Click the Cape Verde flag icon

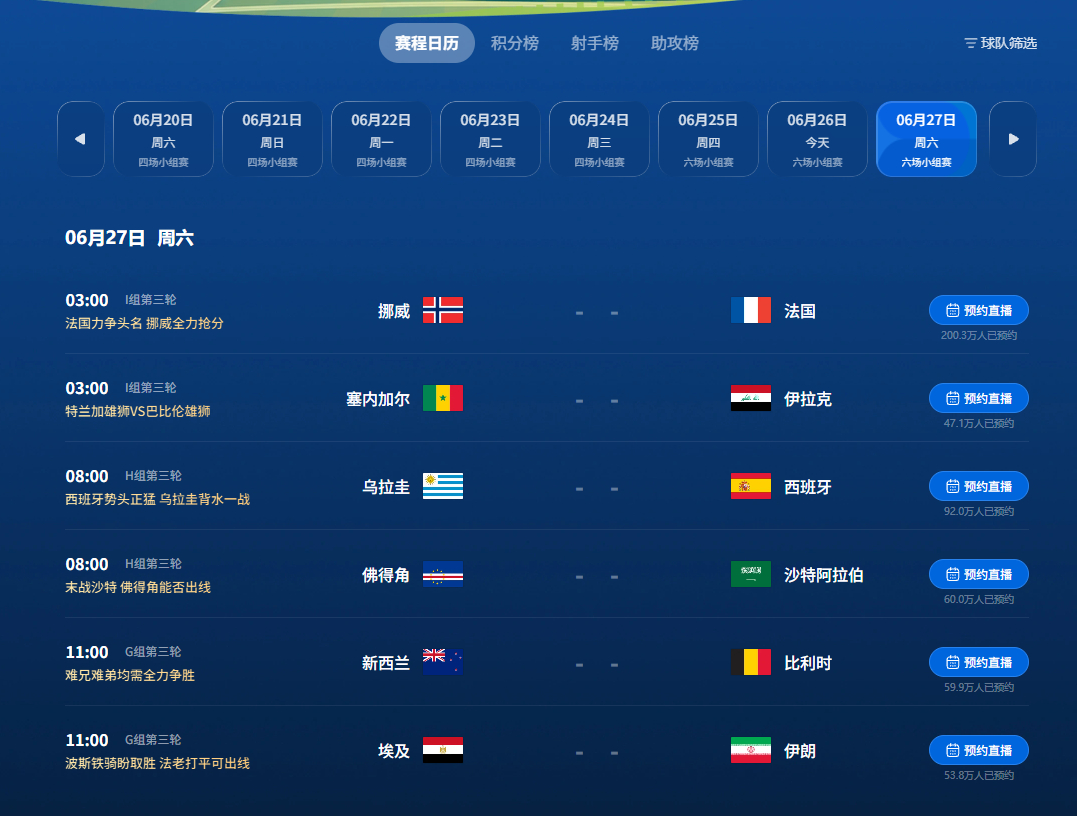(x=442, y=574)
